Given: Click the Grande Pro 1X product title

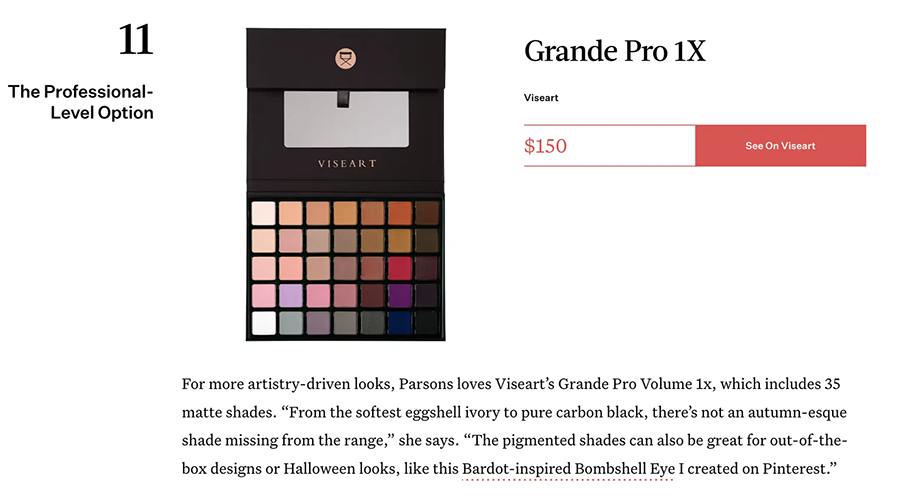Looking at the screenshot, I should [615, 51].
